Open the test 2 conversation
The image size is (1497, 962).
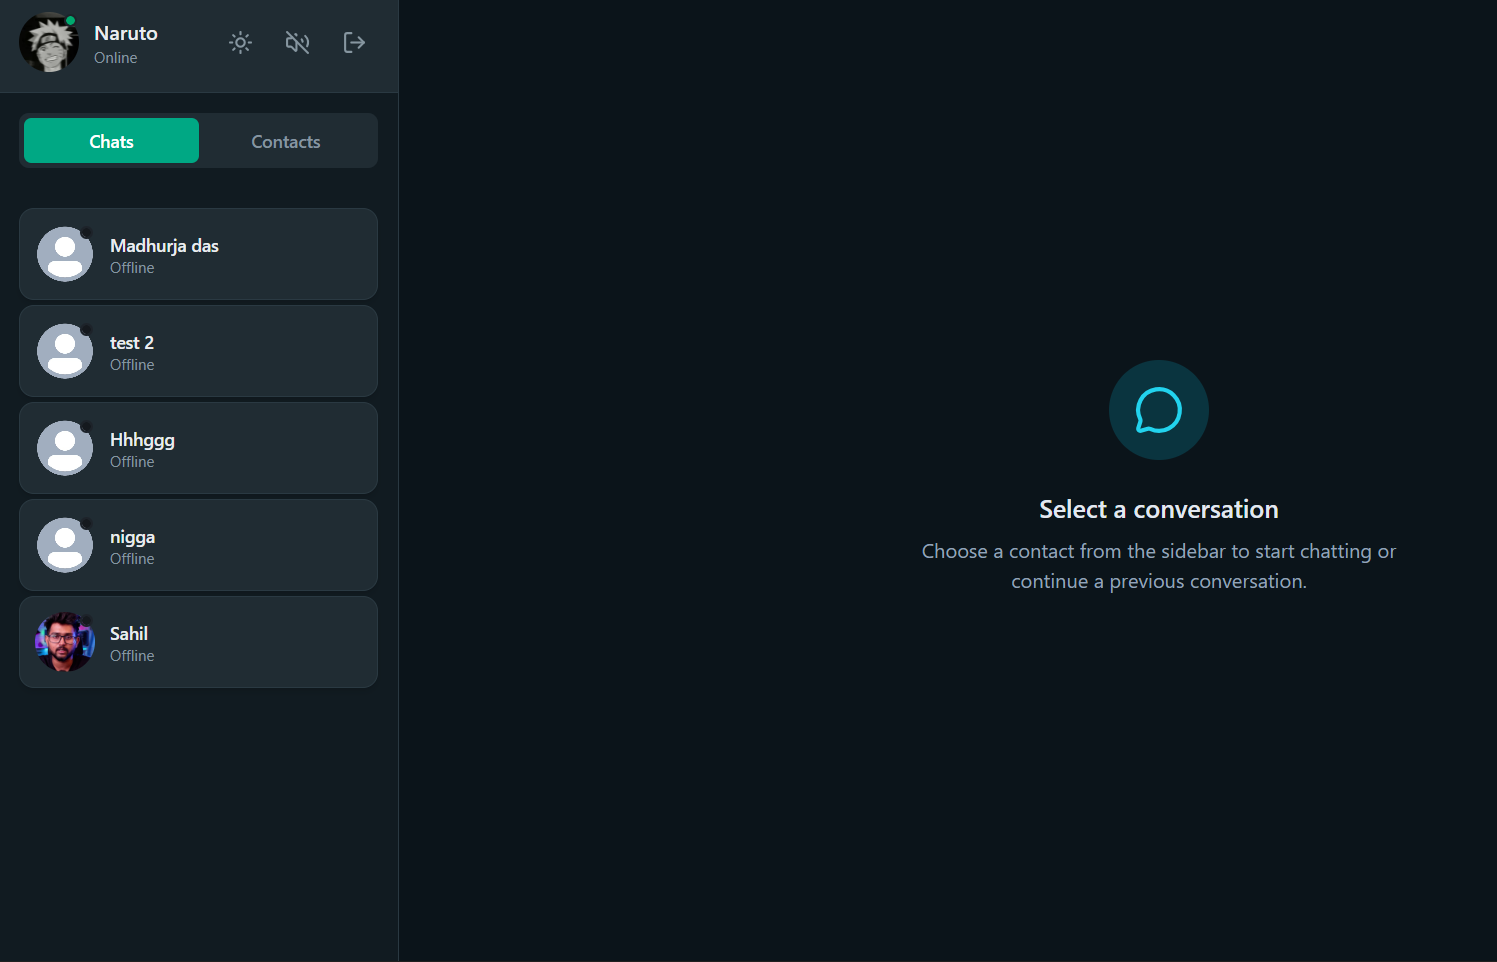point(132,343)
